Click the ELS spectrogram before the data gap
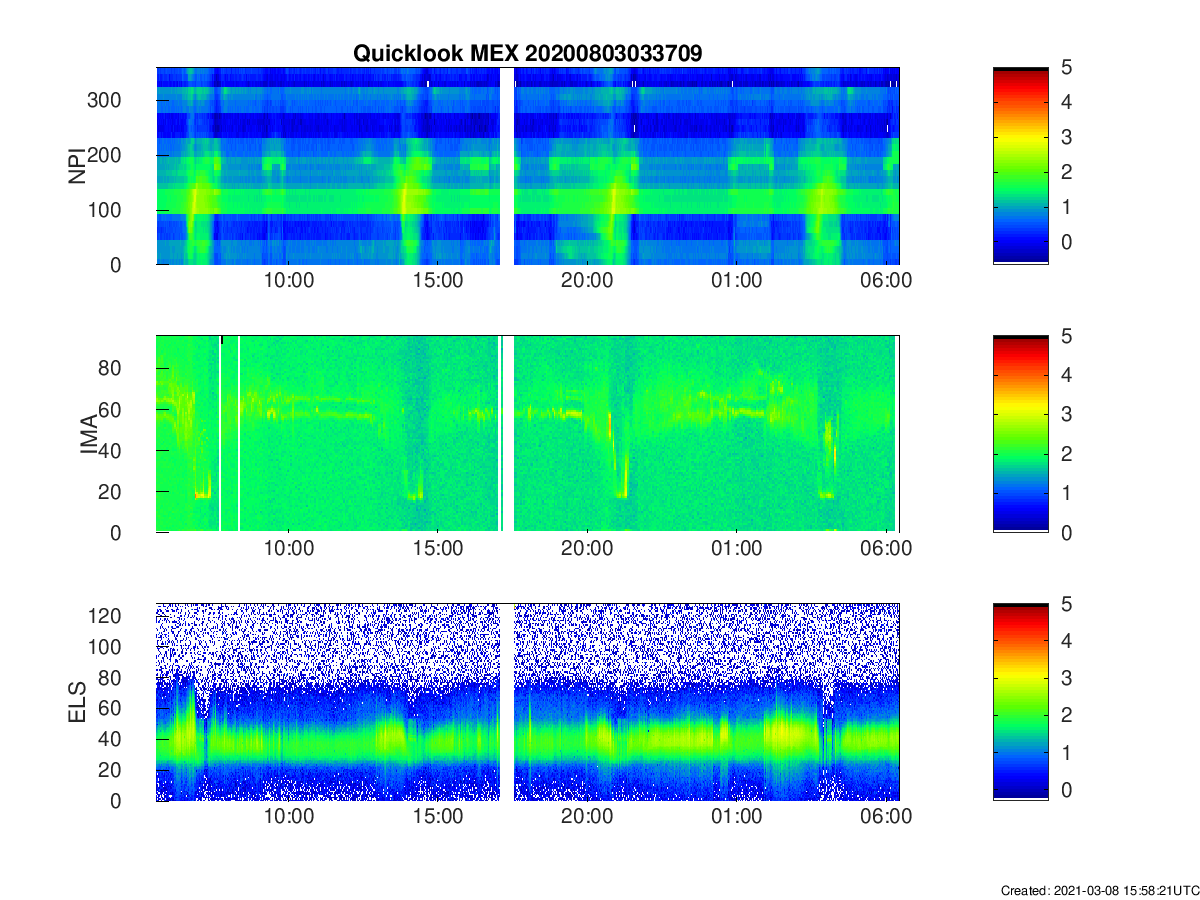1200x900 pixels. coord(328,702)
